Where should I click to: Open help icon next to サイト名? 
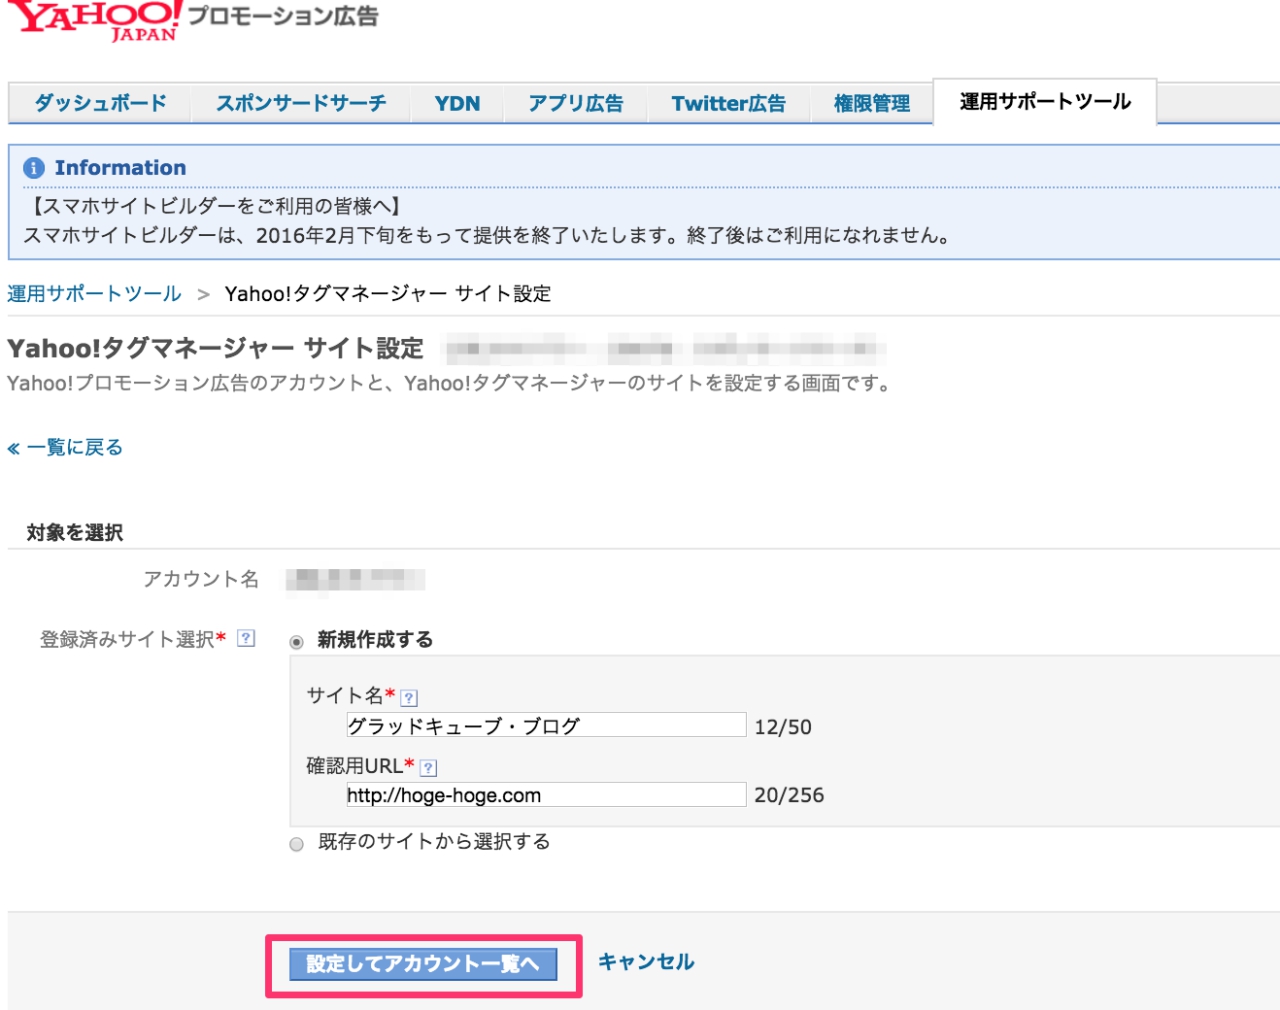(x=409, y=698)
